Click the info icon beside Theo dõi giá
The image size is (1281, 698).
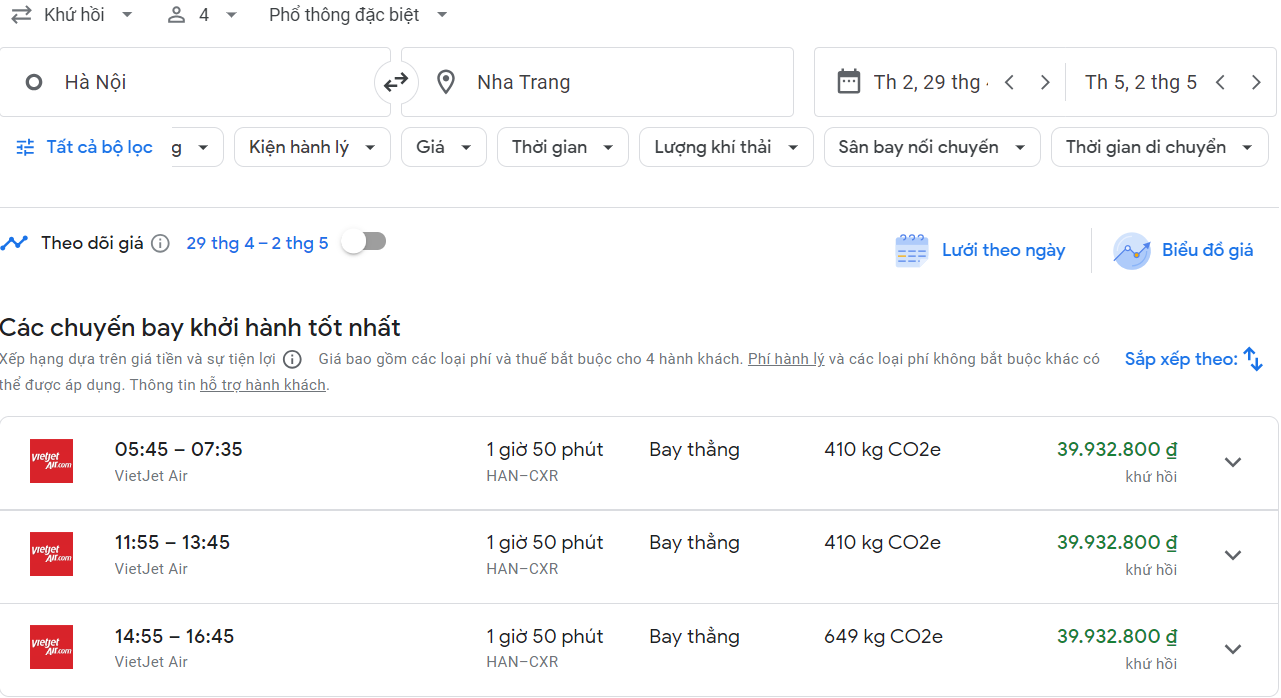coord(160,243)
